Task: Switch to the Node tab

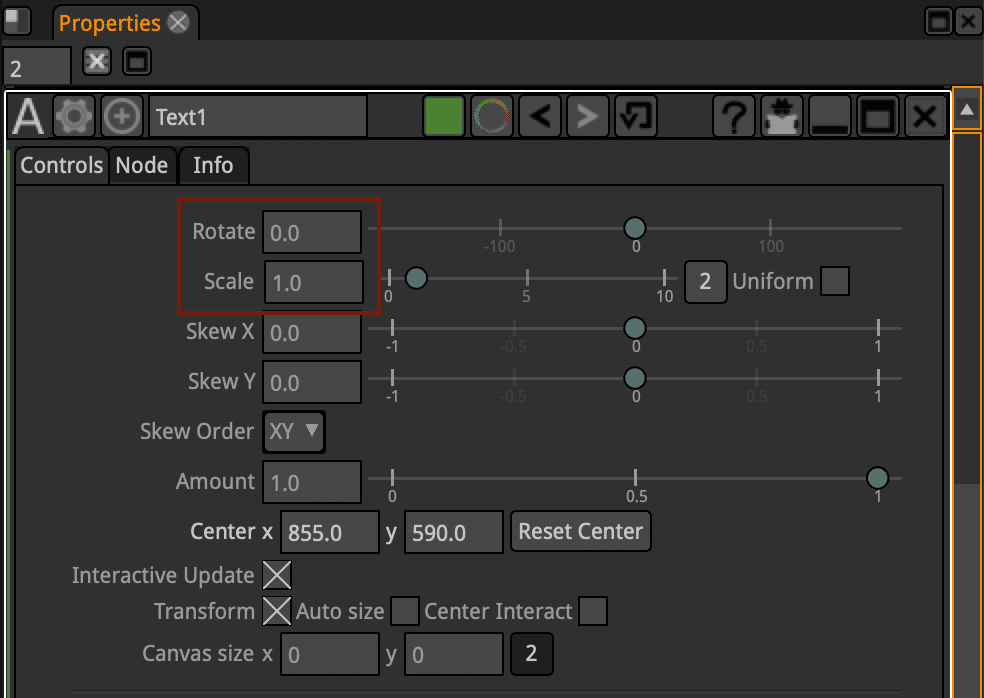Action: pos(142,165)
